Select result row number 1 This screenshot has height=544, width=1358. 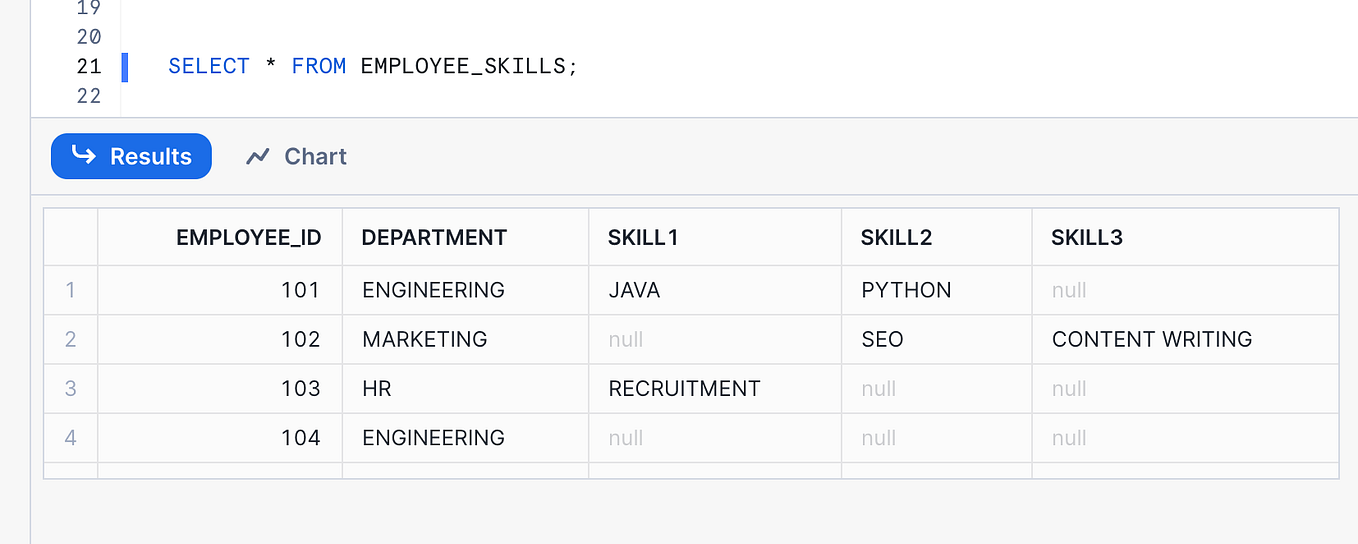coord(70,290)
